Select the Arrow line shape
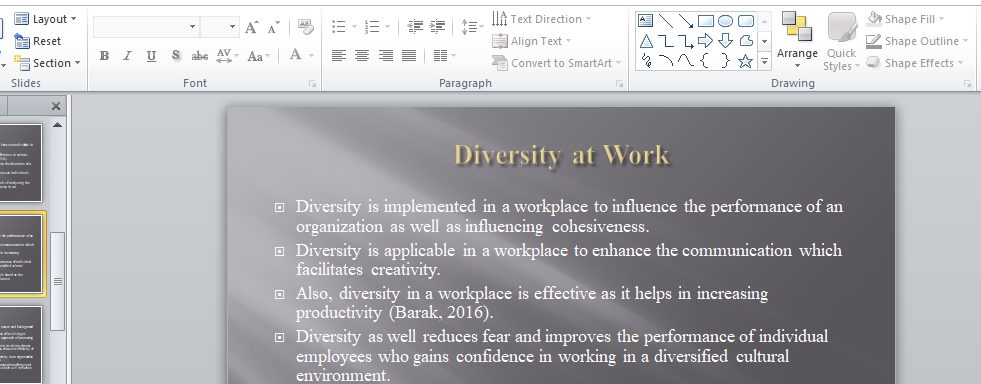The width and height of the screenshot is (981, 384). tap(686, 21)
